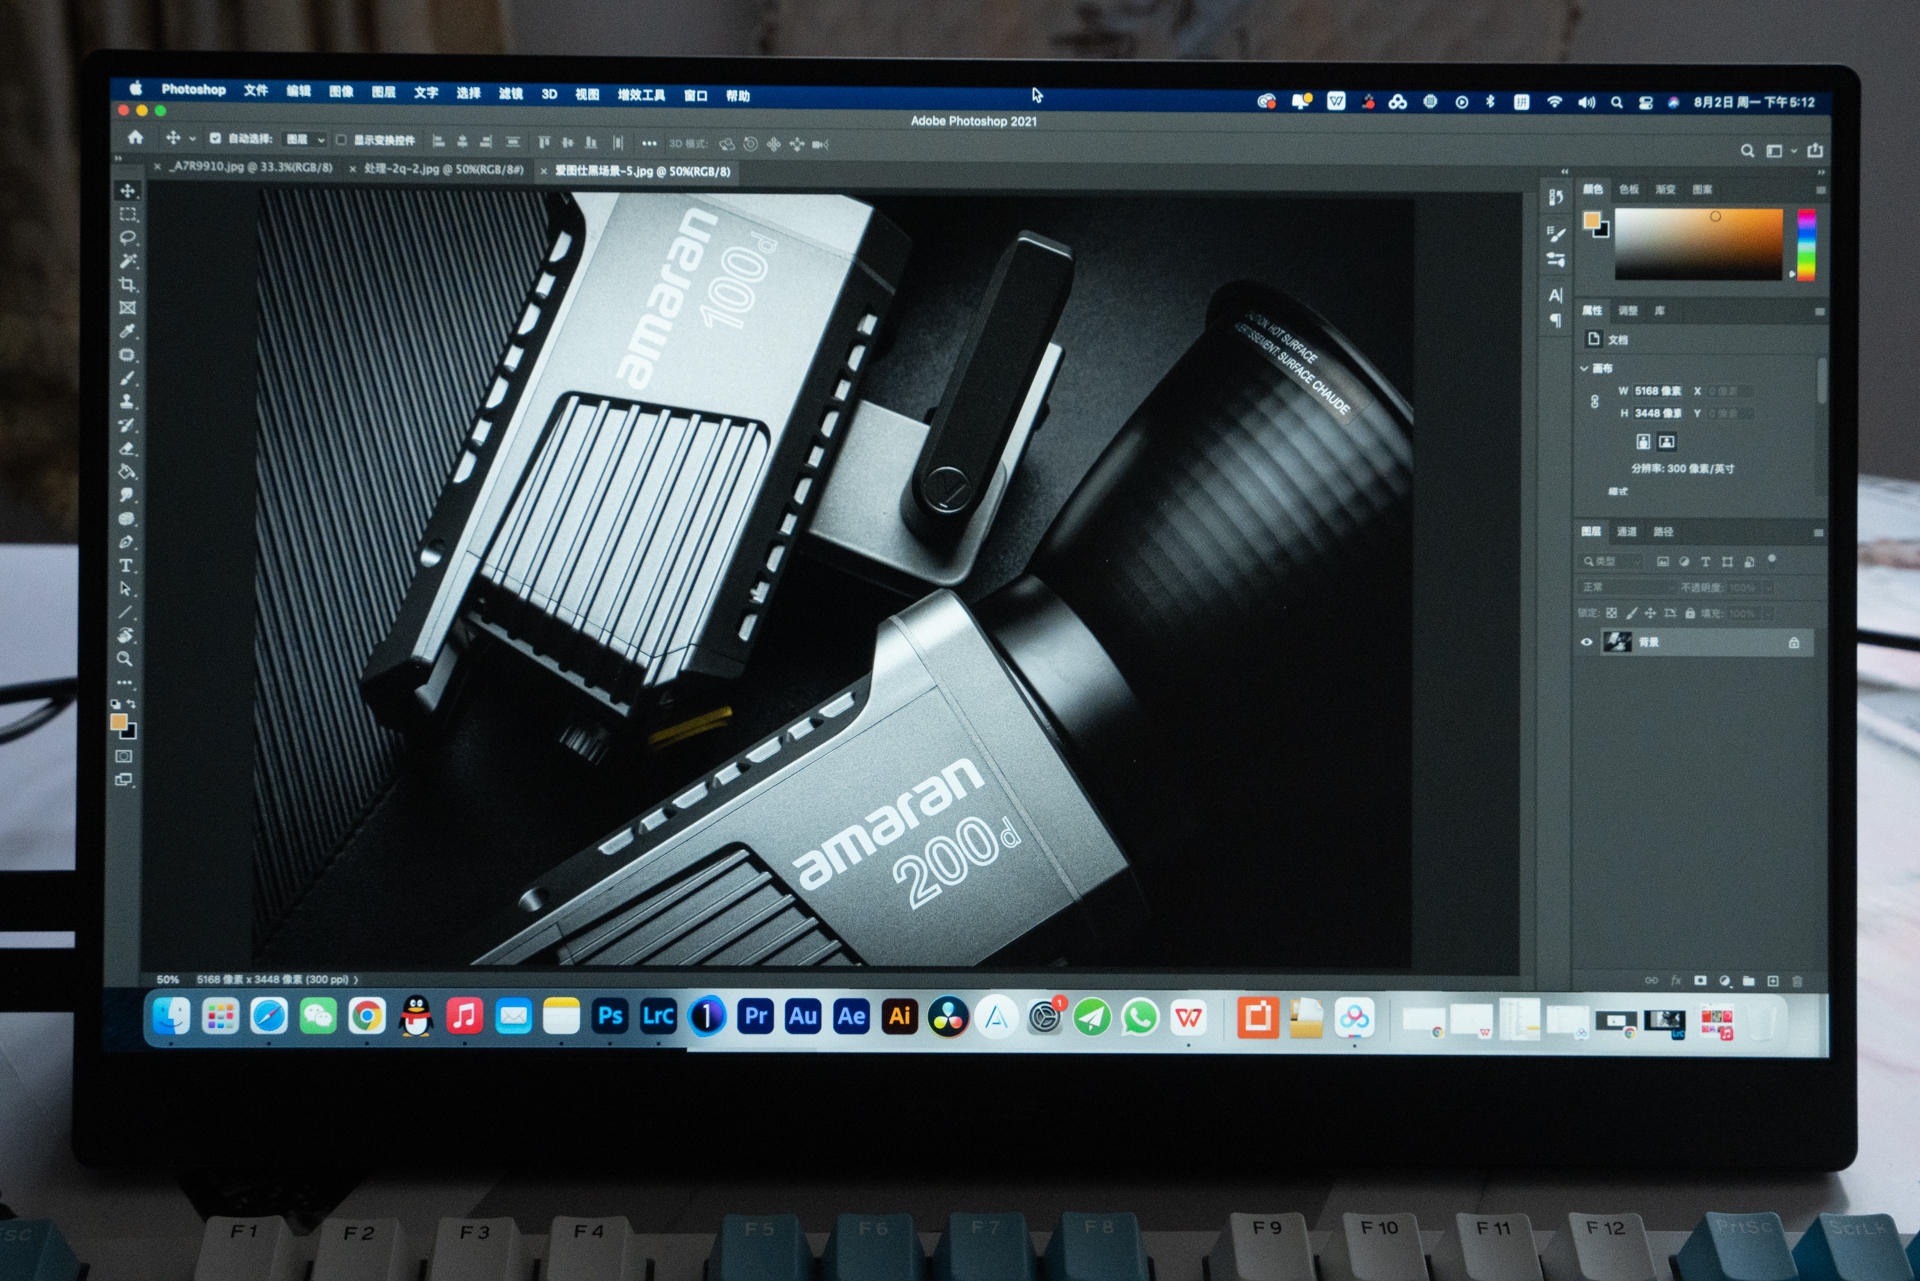Viewport: 1920px width, 1281px height.
Task: Open Photoshop from the Dock
Action: tap(609, 1017)
